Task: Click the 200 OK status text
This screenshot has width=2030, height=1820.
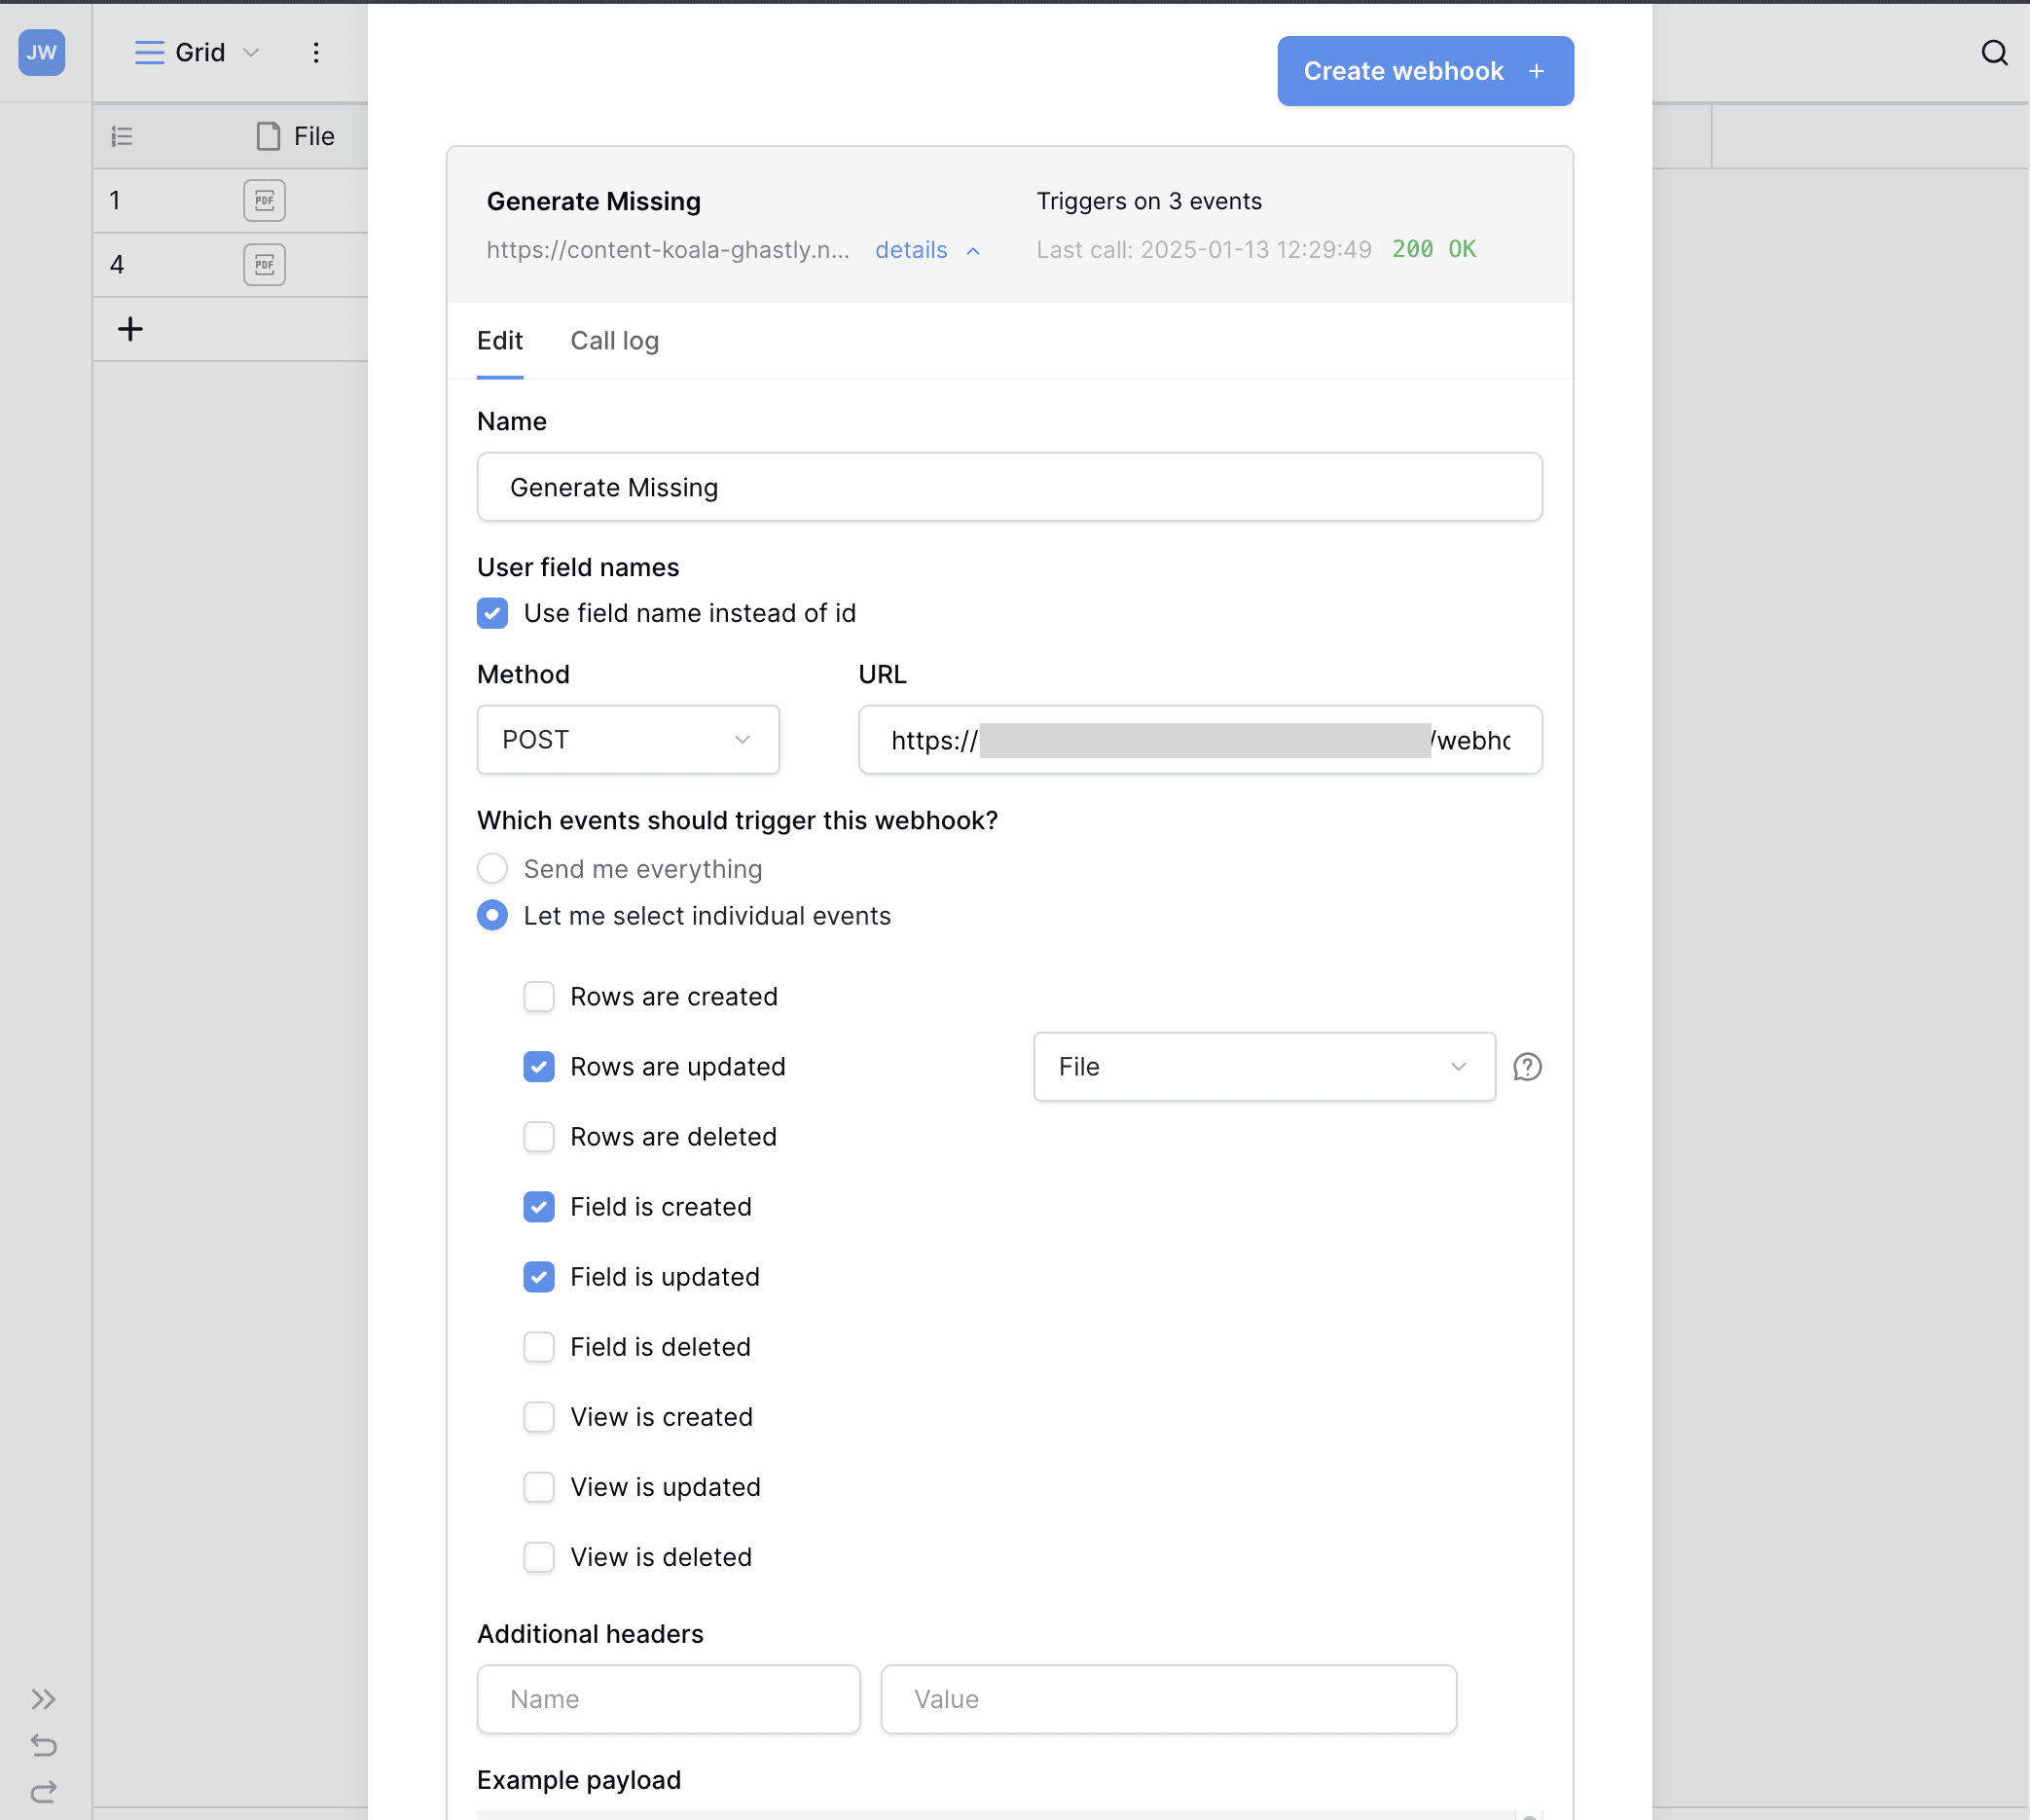Action: tap(1434, 249)
